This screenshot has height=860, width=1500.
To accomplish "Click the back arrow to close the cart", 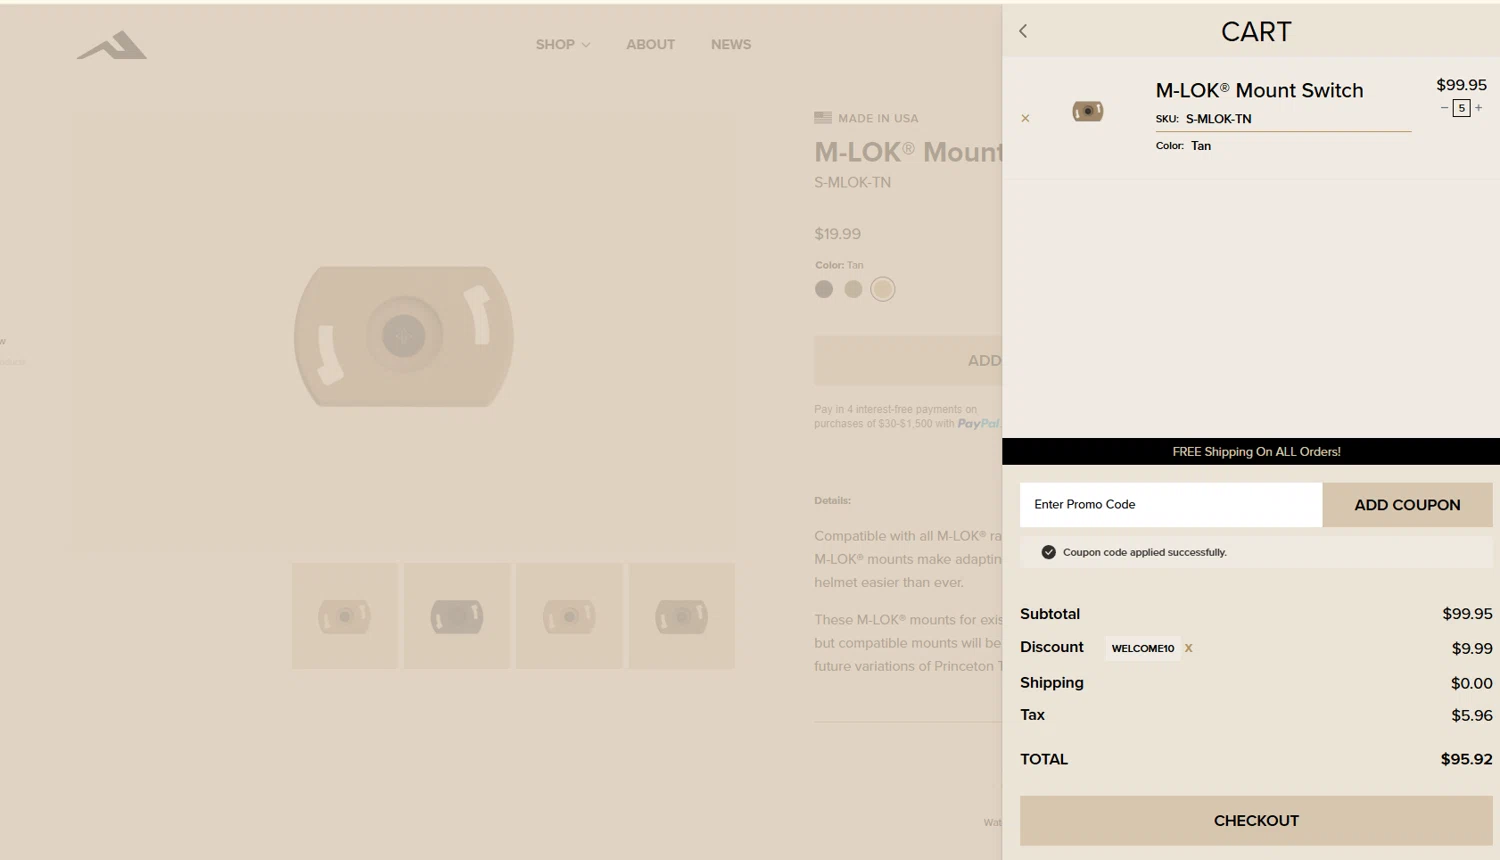I will 1023,31.
